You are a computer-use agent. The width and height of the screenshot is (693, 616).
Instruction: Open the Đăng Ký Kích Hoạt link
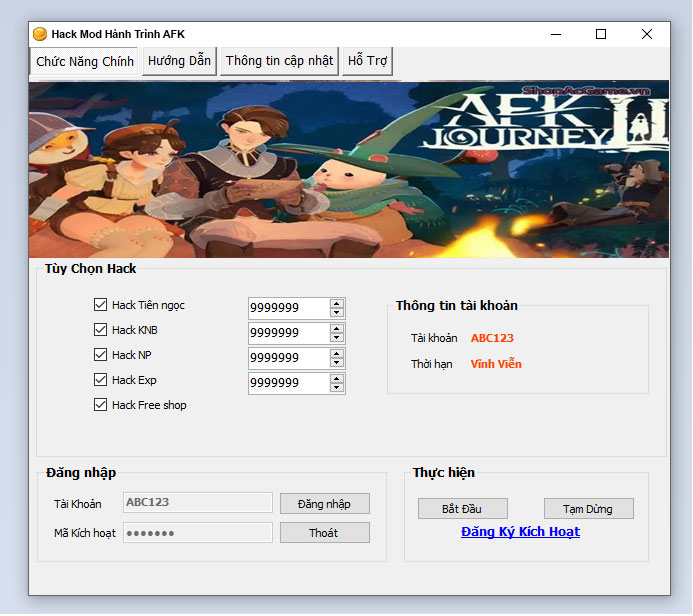click(x=520, y=532)
